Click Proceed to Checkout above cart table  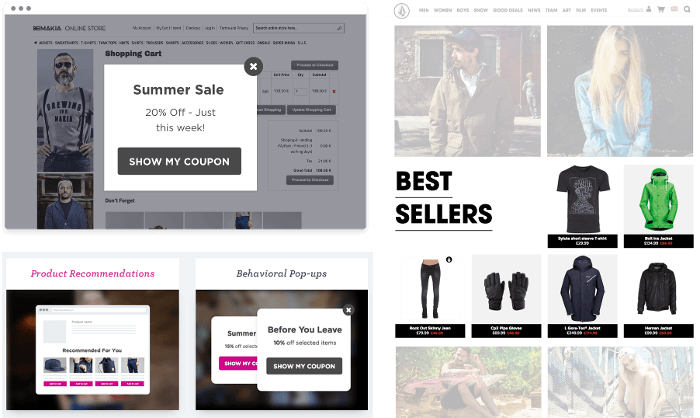[315, 65]
